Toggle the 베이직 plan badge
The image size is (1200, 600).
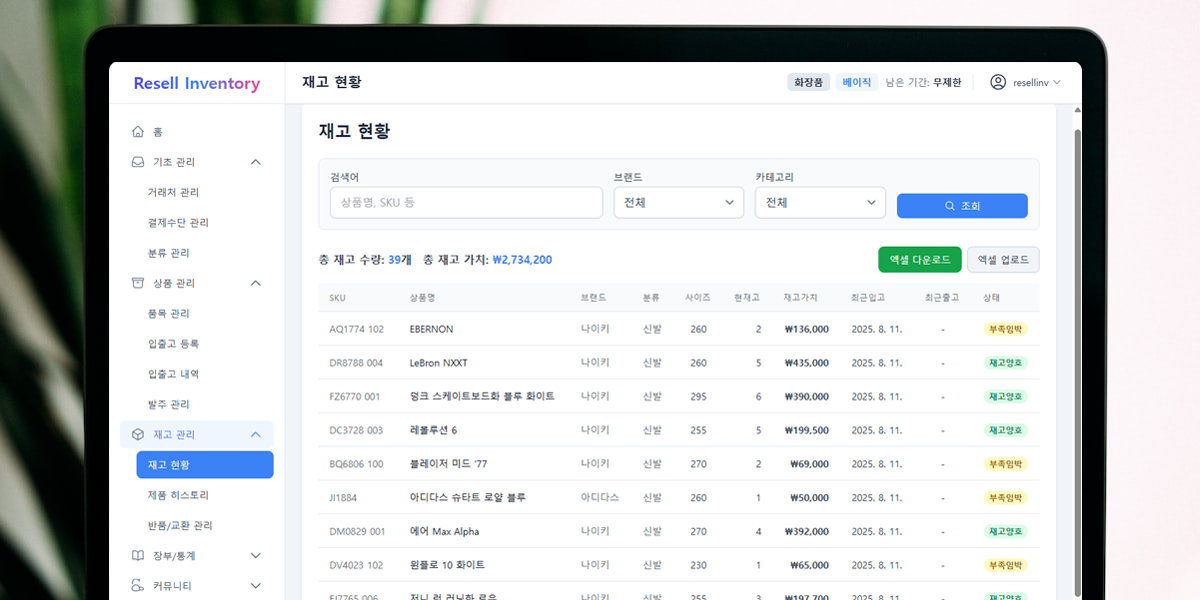tap(856, 82)
